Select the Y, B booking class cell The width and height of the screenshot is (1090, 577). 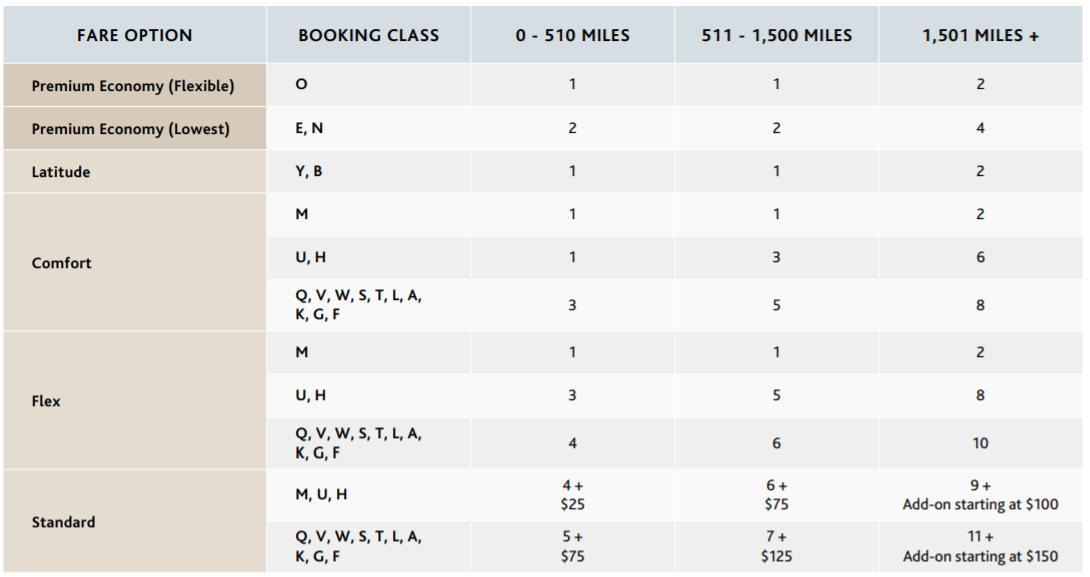[309, 172]
